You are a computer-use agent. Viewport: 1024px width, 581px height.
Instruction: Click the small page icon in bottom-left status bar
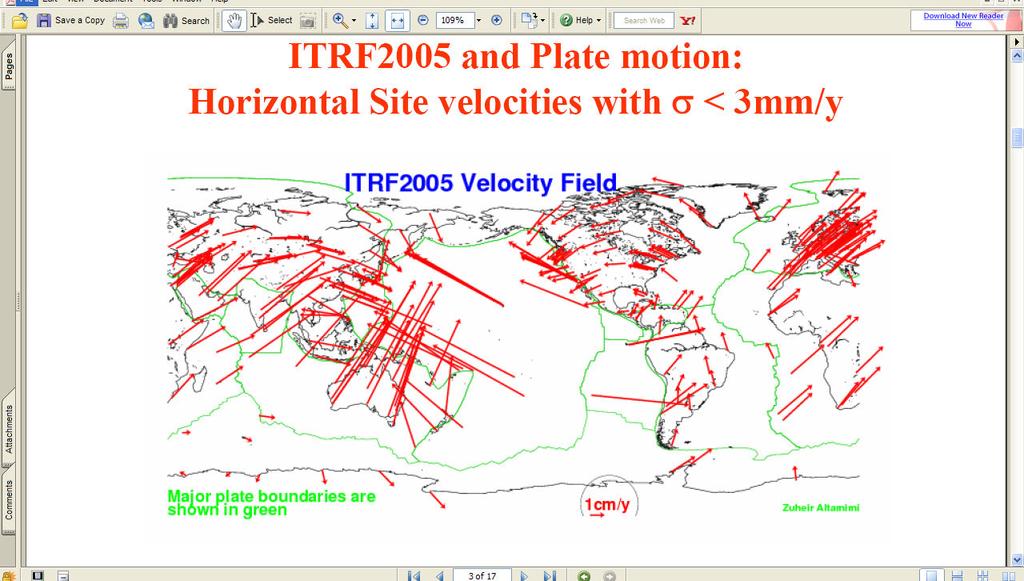63,575
